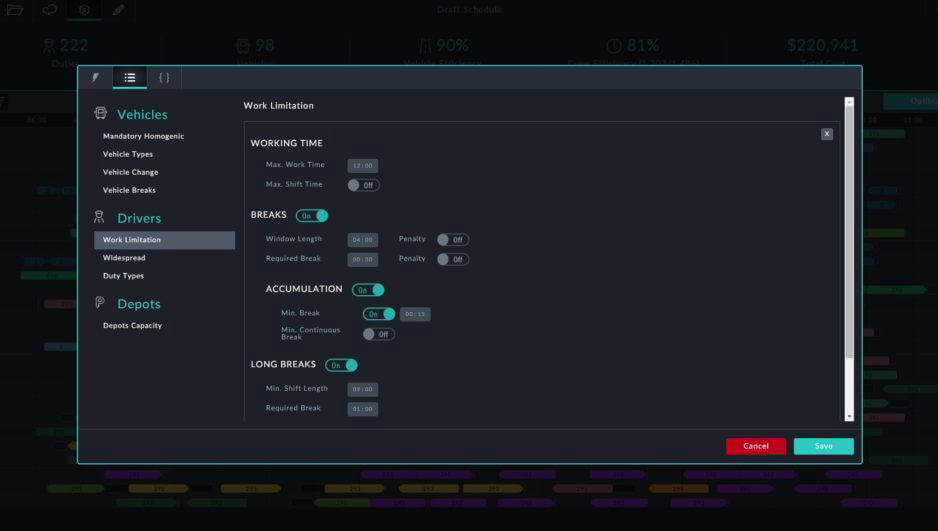Turn on the Window Length Penalty toggle
The height and width of the screenshot is (531, 938).
[452, 240]
